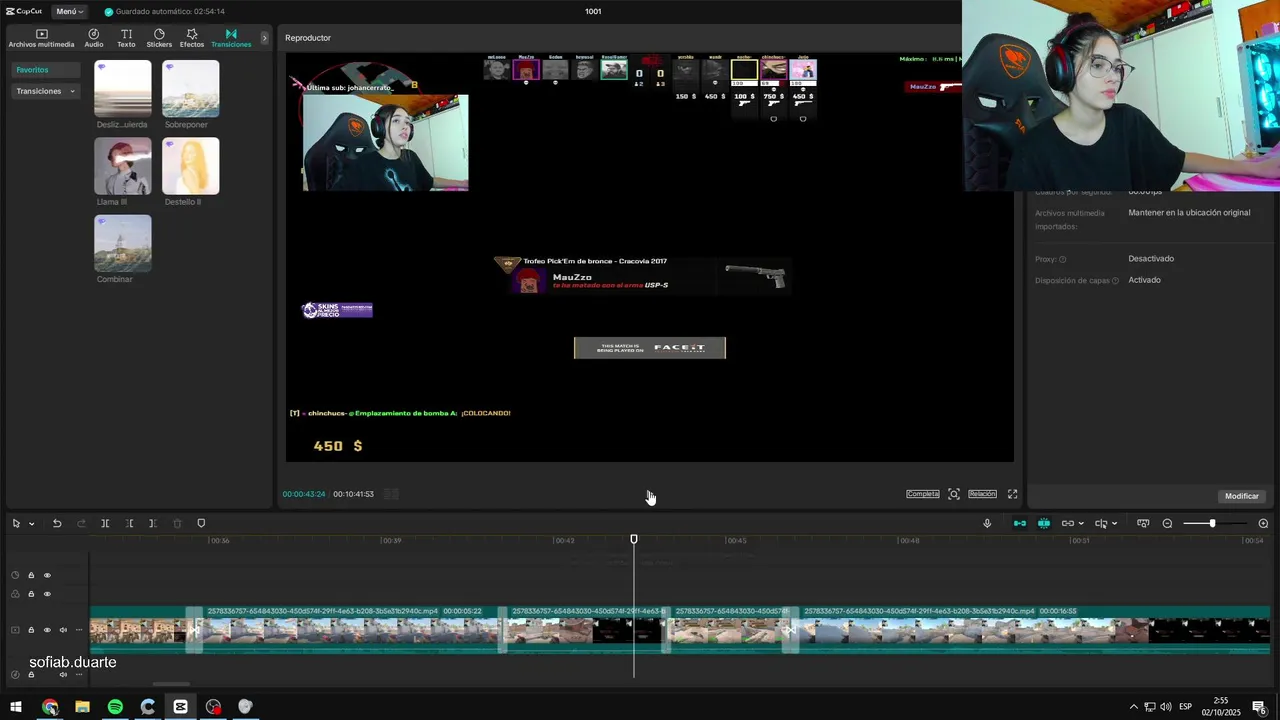Click the timeline caption/screen icon

pos(1142,523)
